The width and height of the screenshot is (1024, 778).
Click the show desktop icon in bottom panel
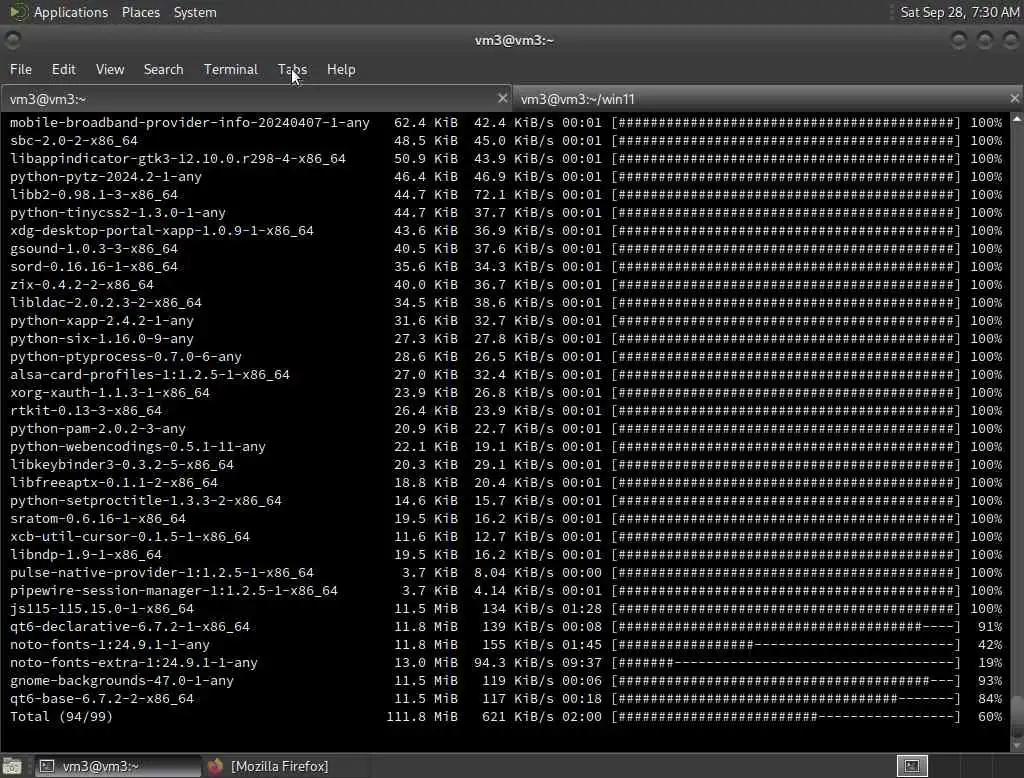[12, 766]
